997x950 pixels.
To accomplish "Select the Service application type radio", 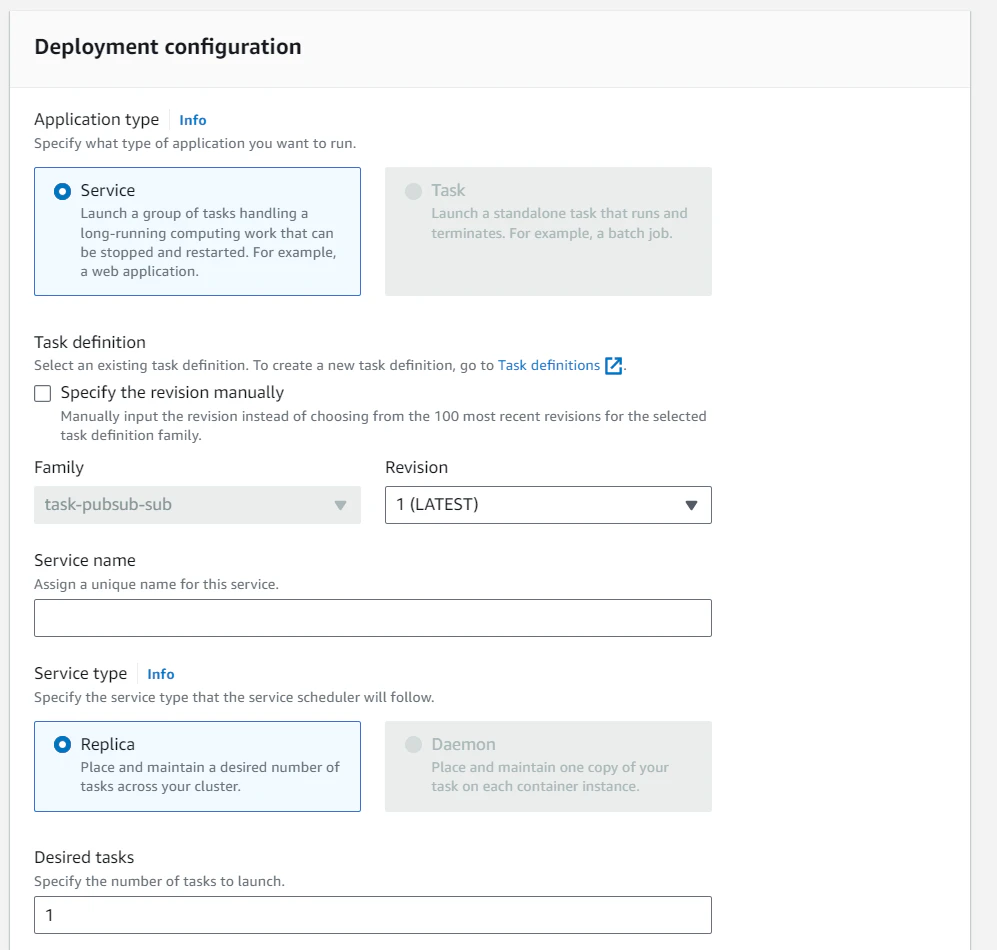I will (62, 191).
